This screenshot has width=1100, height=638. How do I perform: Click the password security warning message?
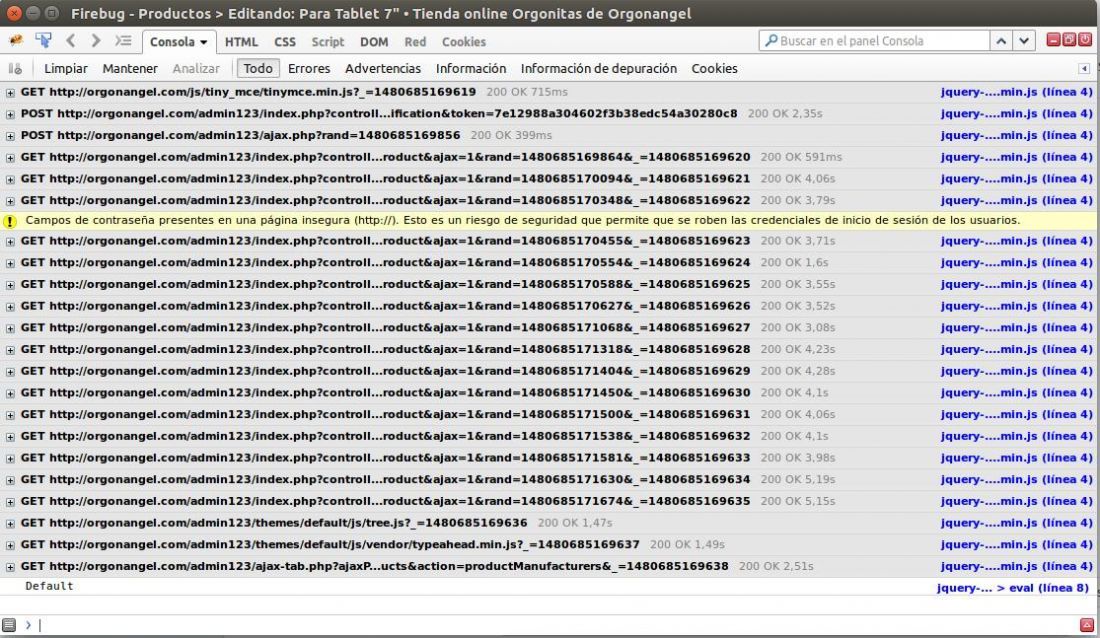(x=523, y=220)
